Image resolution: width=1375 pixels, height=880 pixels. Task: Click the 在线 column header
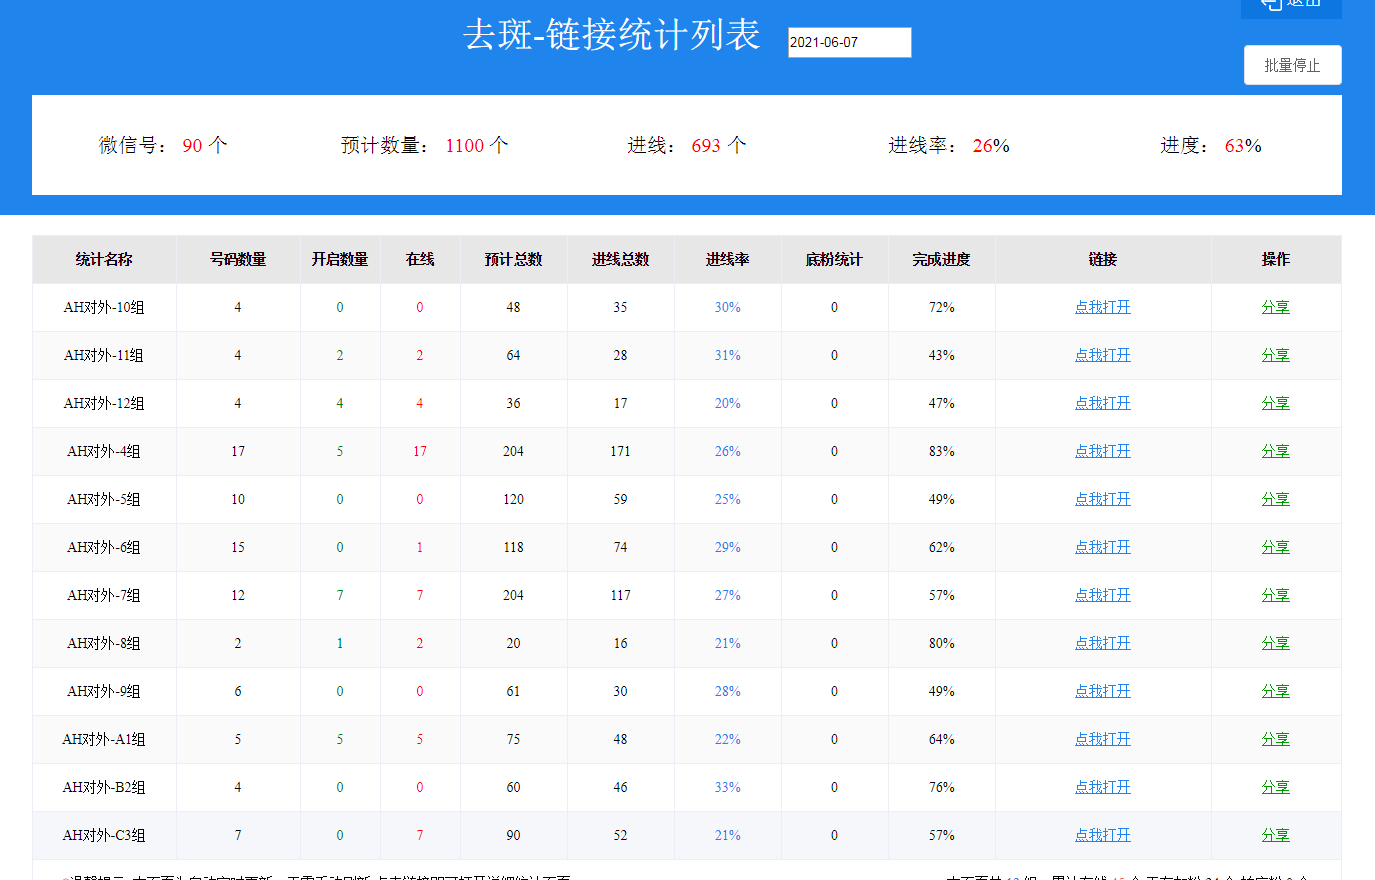pos(420,259)
